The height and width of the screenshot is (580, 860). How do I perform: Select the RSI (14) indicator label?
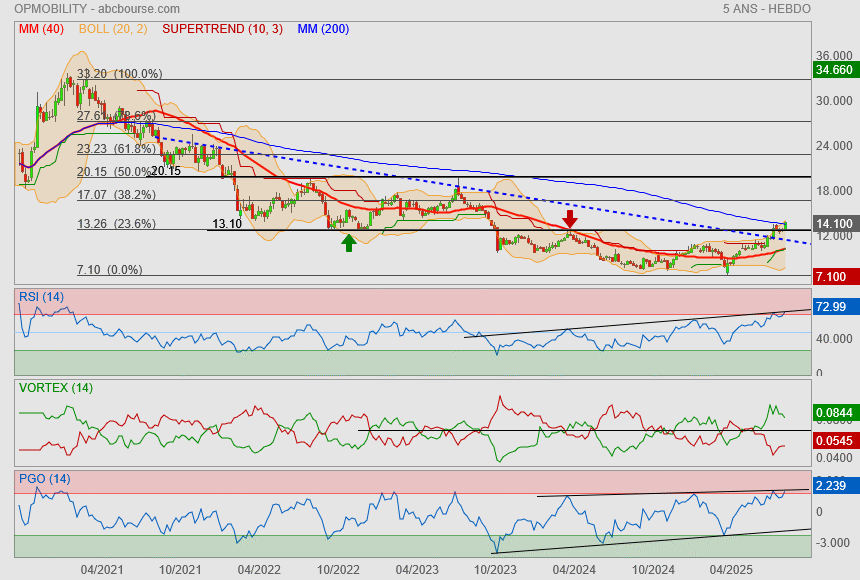pyautogui.click(x=41, y=296)
